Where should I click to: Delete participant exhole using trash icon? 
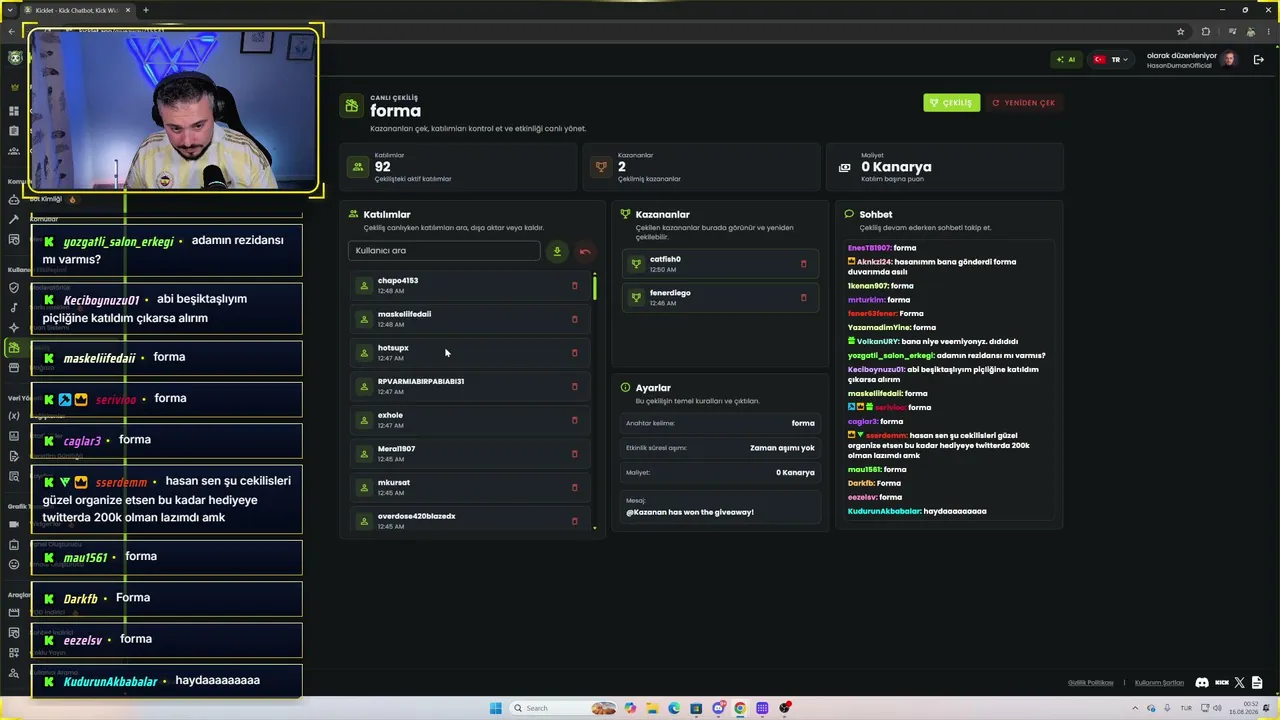(574, 420)
